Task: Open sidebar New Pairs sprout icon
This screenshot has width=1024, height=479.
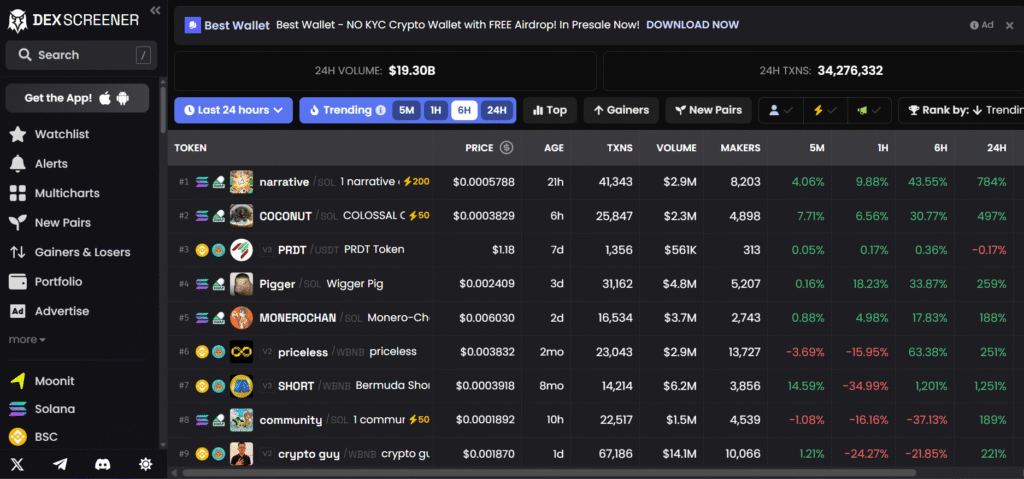Action: (17, 223)
